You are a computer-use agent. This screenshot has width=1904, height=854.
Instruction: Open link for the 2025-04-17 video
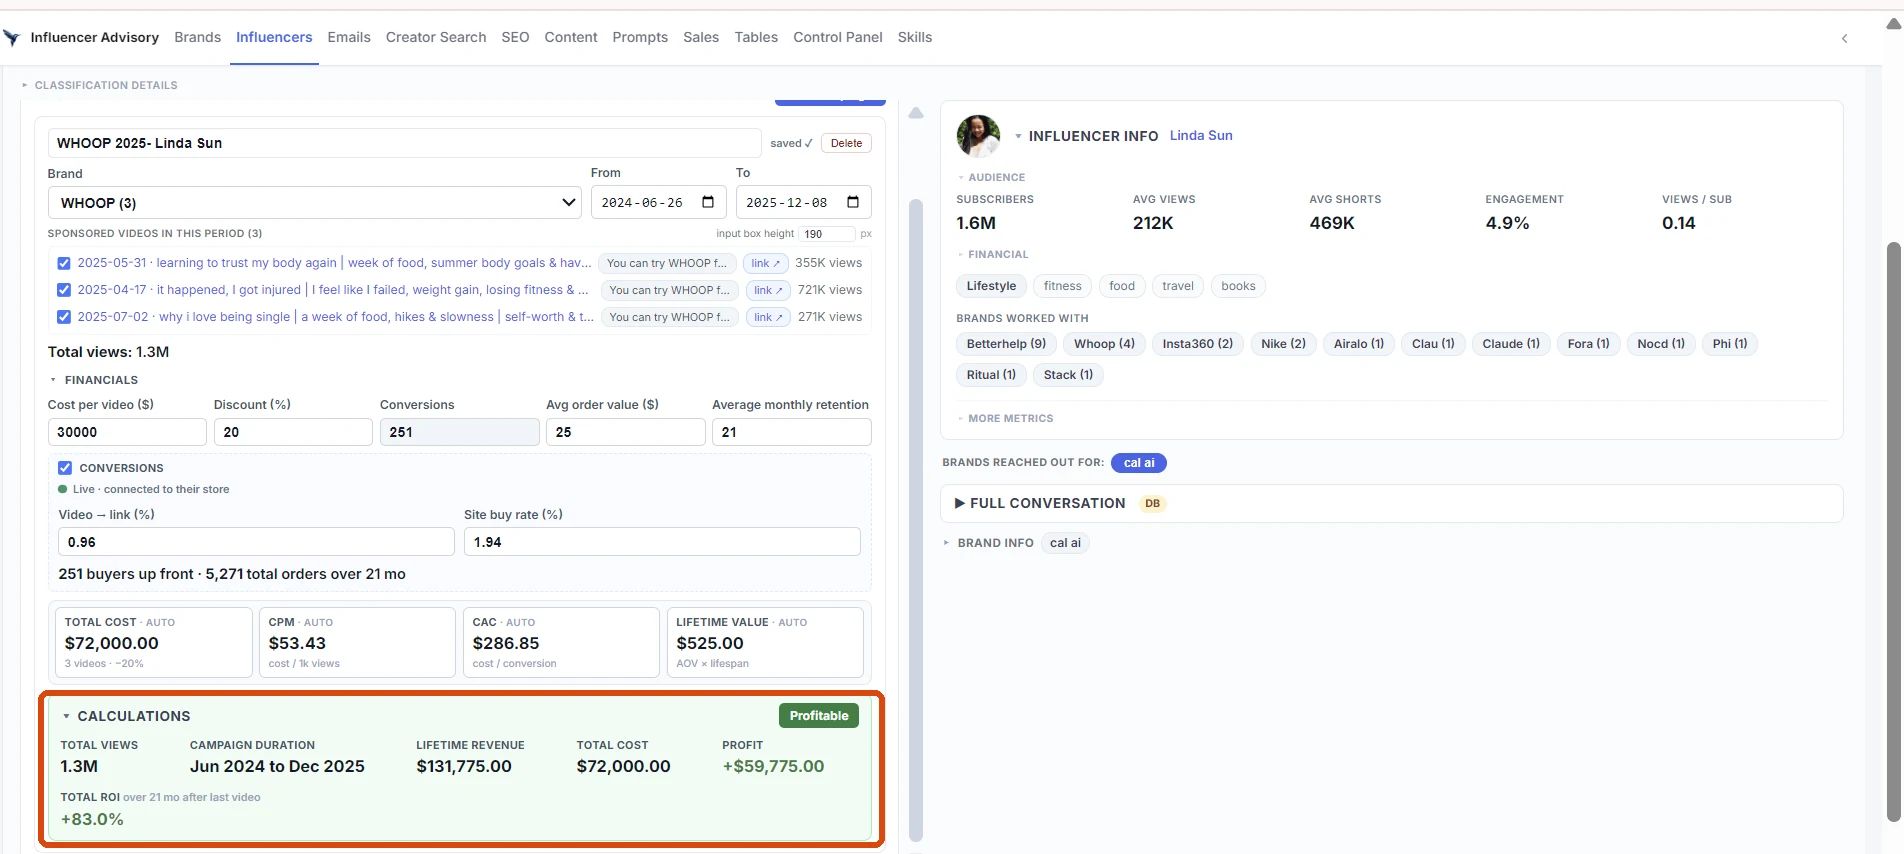(768, 290)
